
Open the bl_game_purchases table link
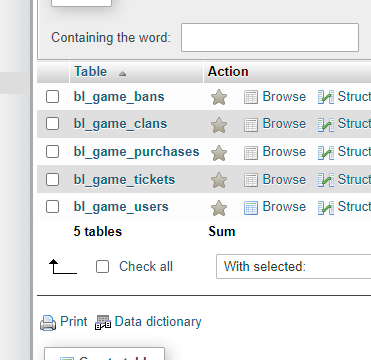(x=136, y=152)
